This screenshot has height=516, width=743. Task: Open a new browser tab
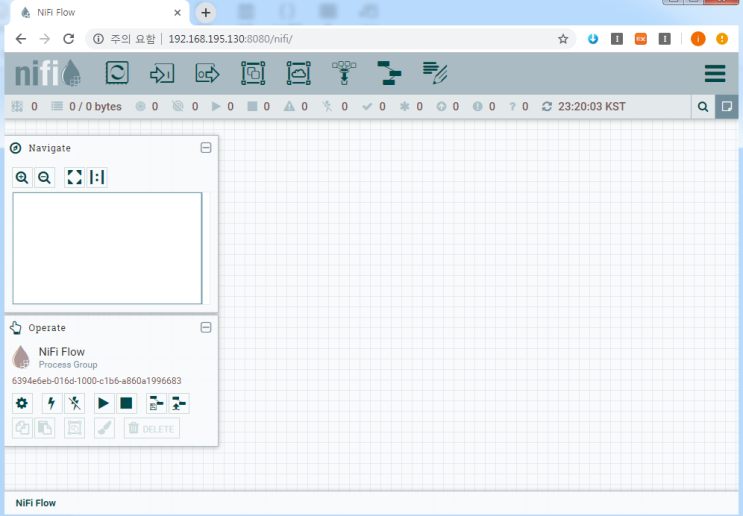tap(206, 13)
